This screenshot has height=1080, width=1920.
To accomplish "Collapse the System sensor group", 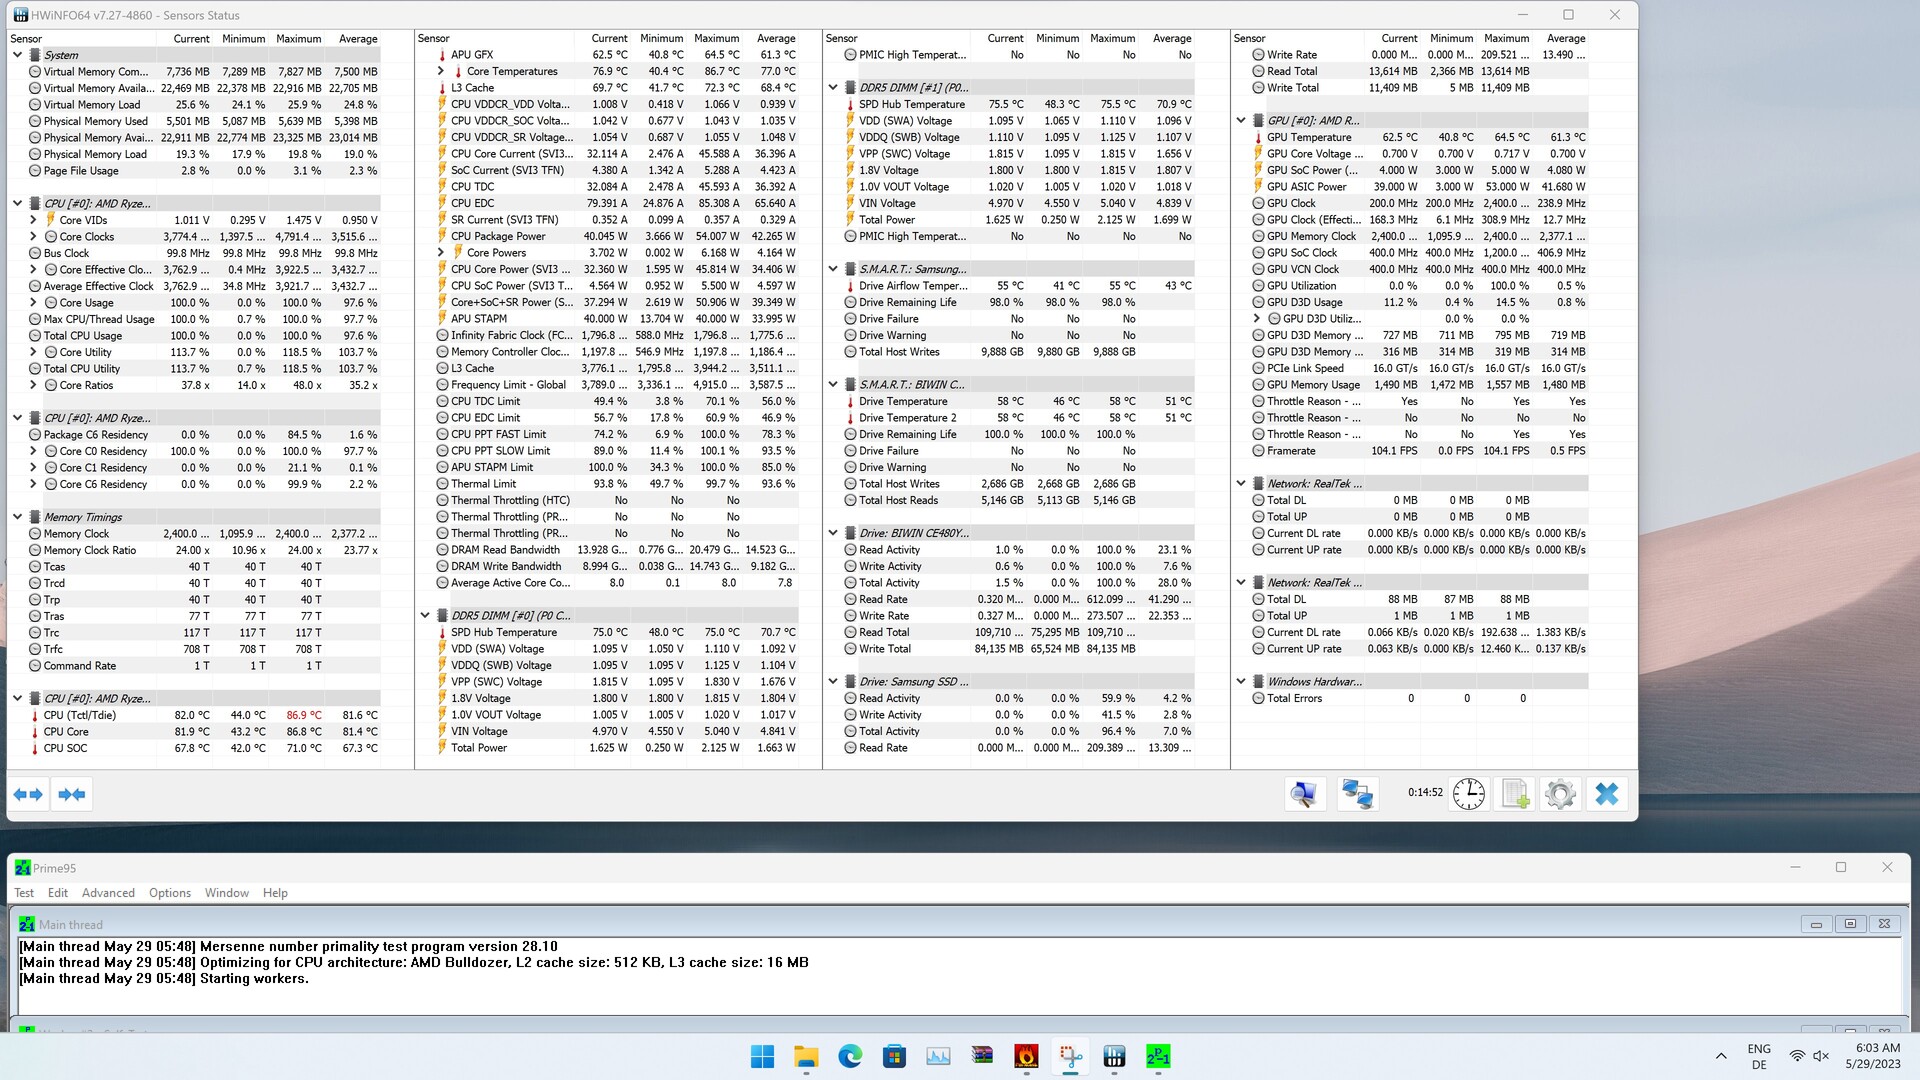I will 17,55.
